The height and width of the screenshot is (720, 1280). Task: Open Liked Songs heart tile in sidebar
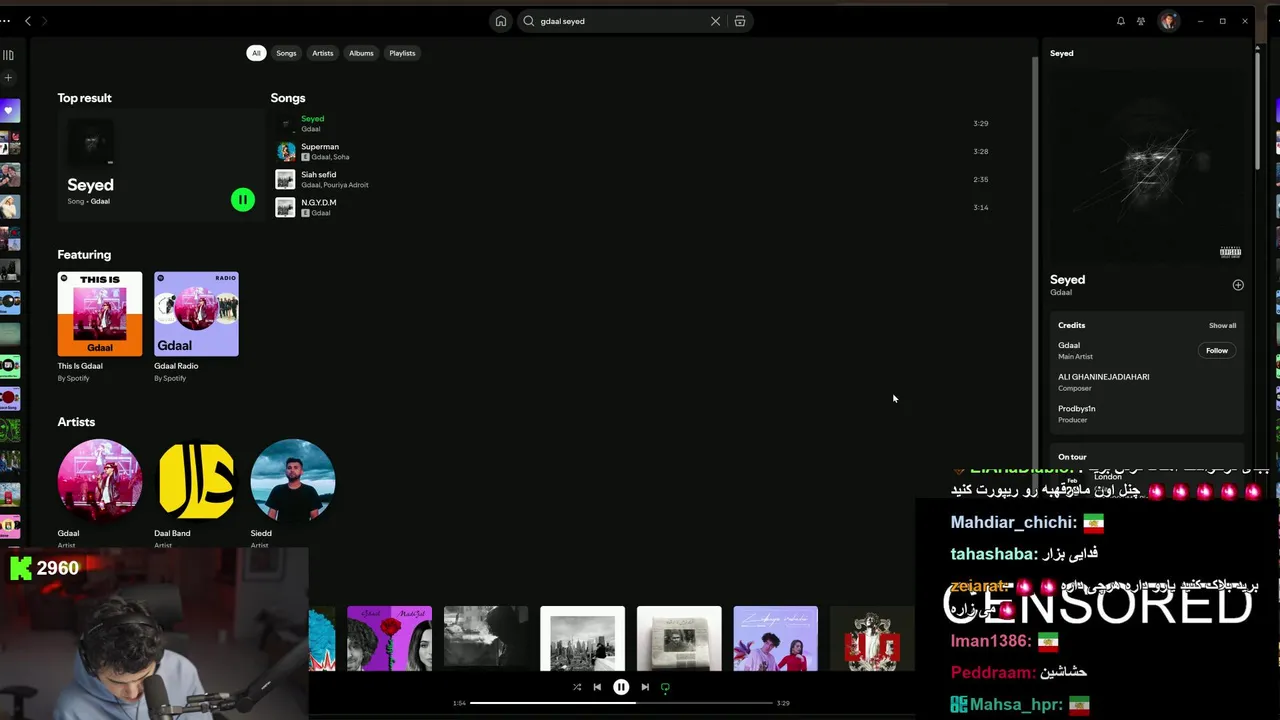click(10, 110)
